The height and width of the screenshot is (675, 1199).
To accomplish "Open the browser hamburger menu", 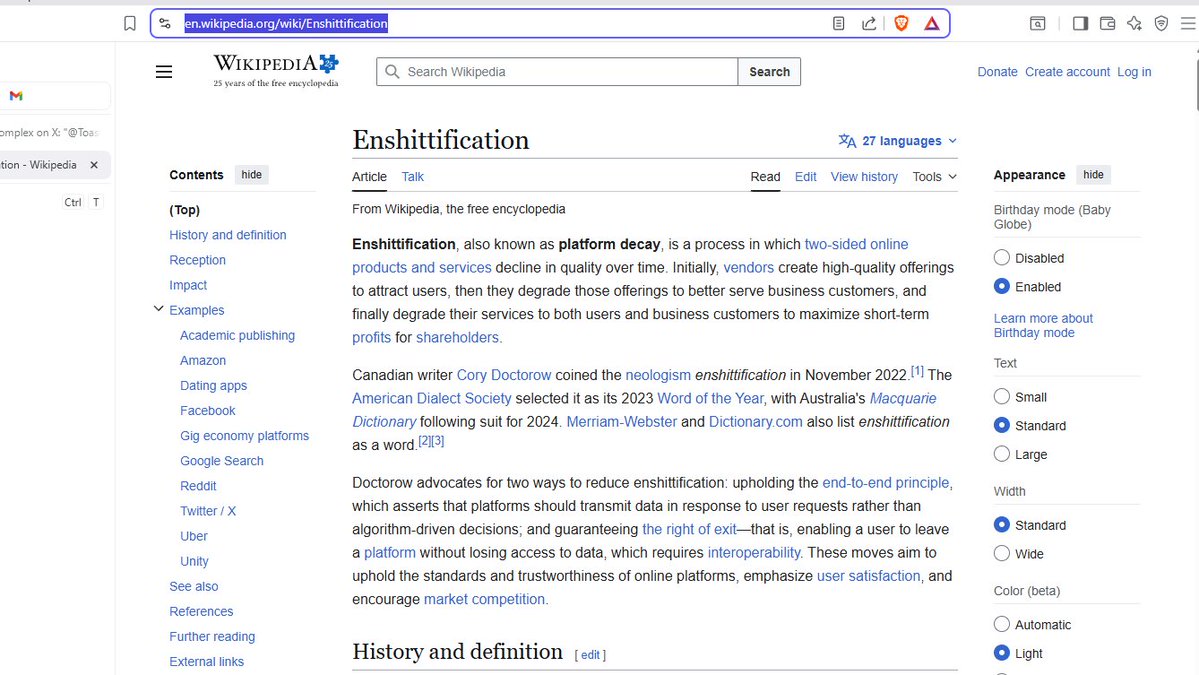I will coord(1188,24).
